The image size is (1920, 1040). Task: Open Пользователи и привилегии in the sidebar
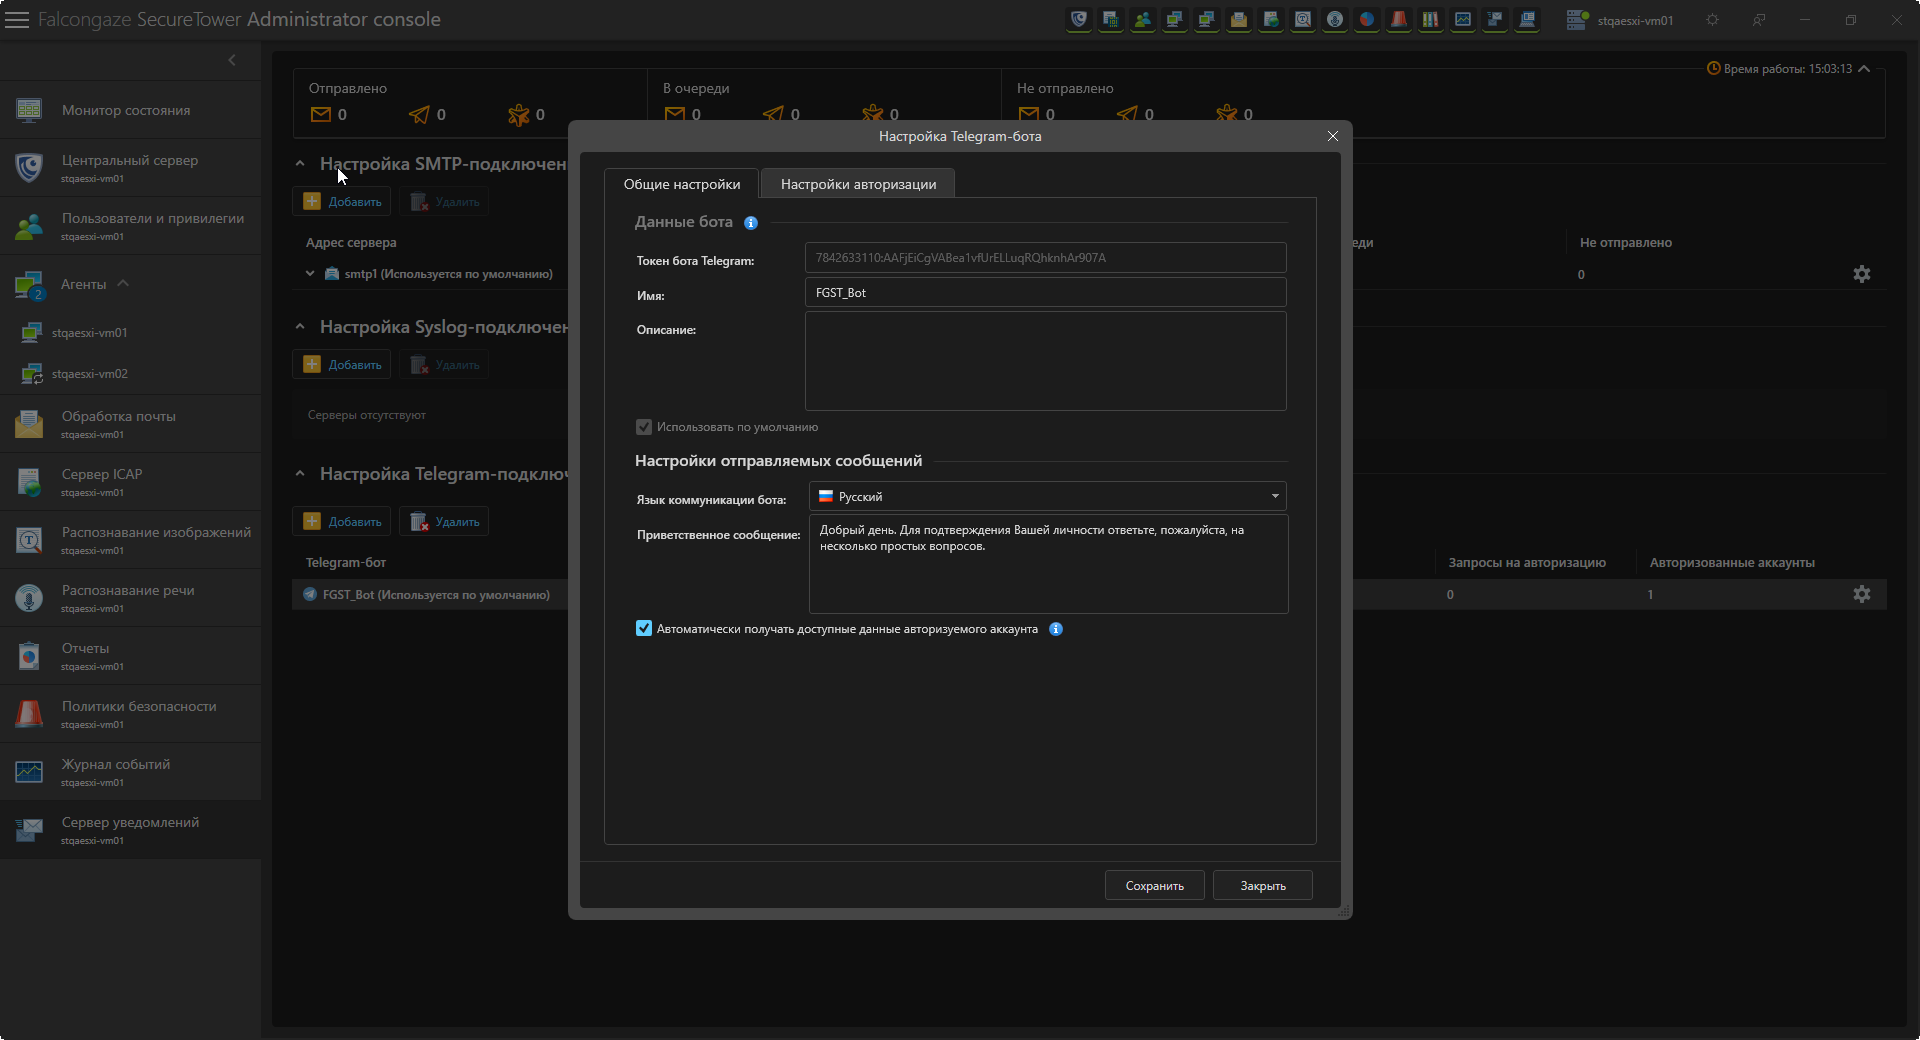[130, 226]
